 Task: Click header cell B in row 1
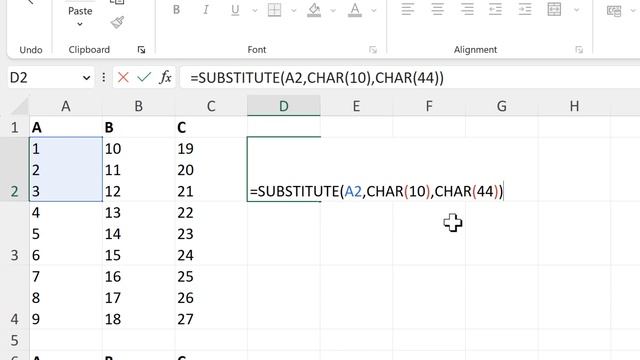(138, 127)
